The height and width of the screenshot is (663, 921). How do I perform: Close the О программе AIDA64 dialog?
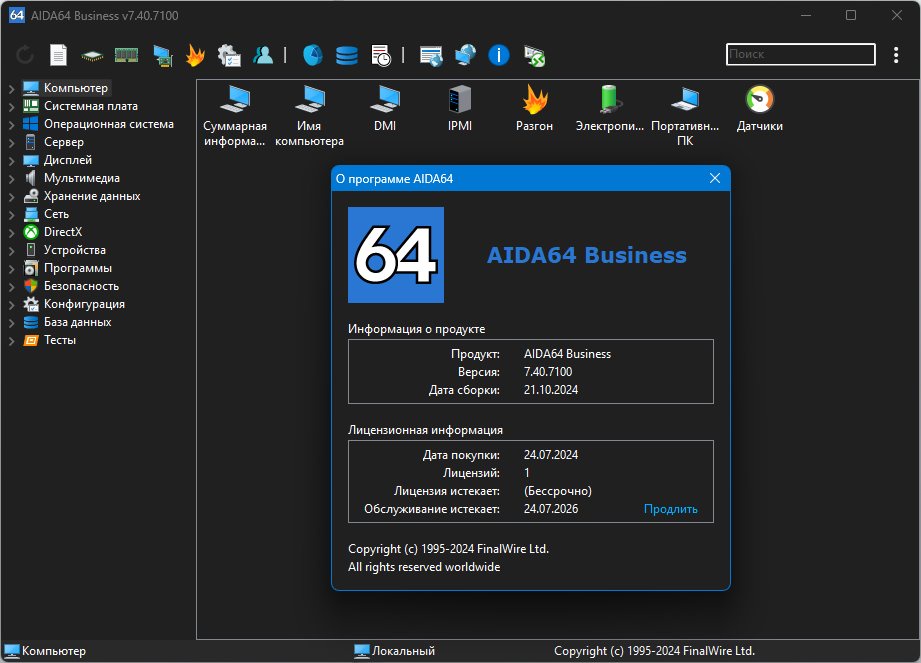715,178
